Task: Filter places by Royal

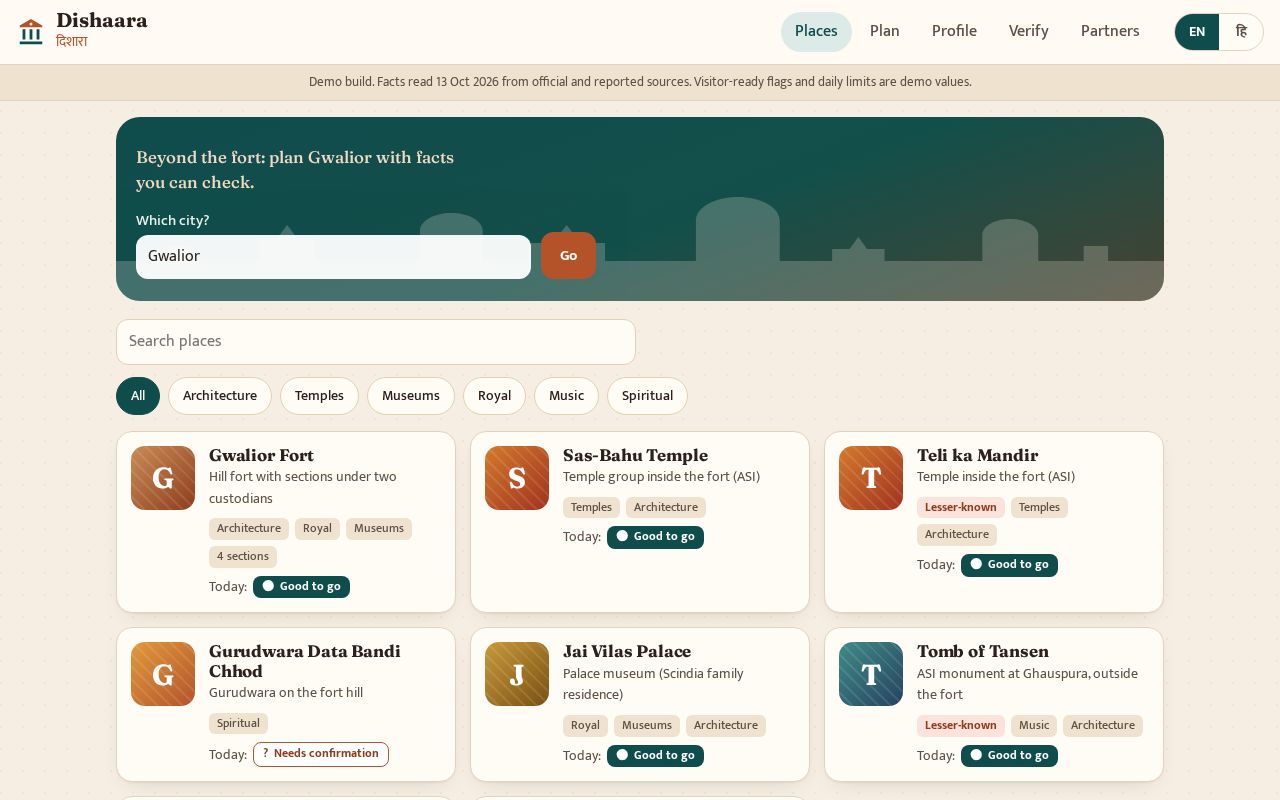Action: click(494, 396)
